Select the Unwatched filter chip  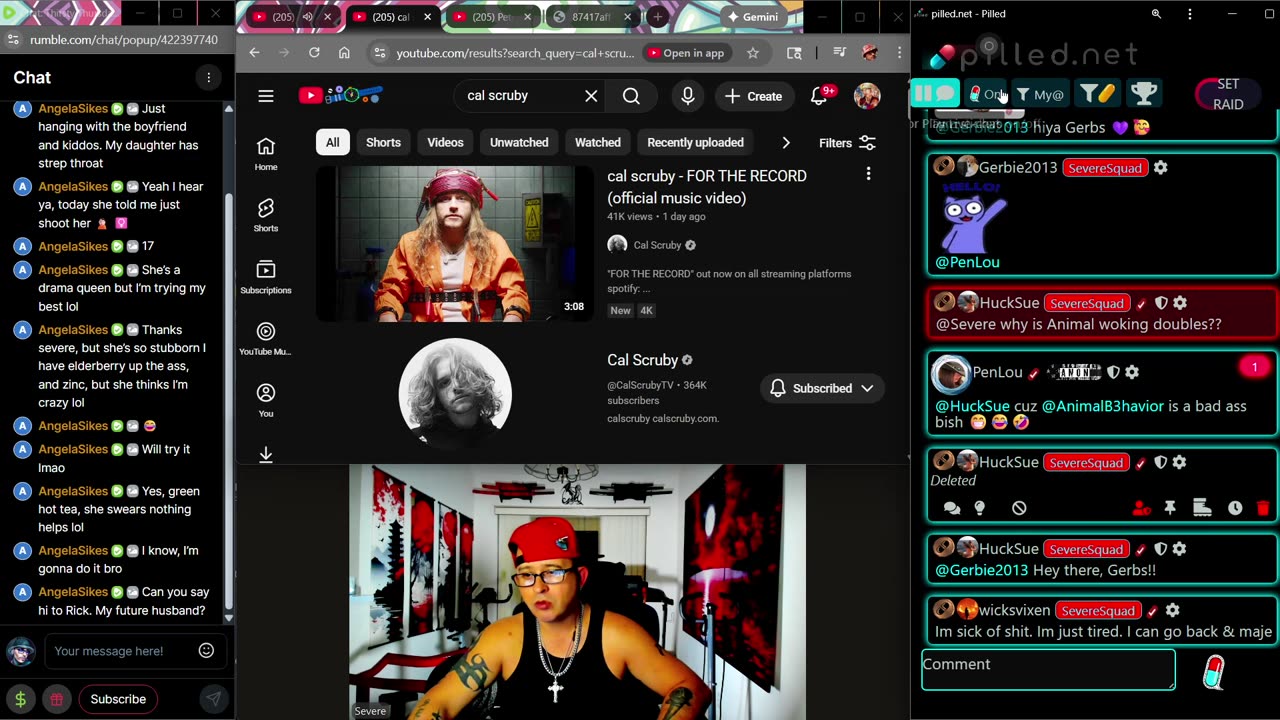(x=519, y=142)
